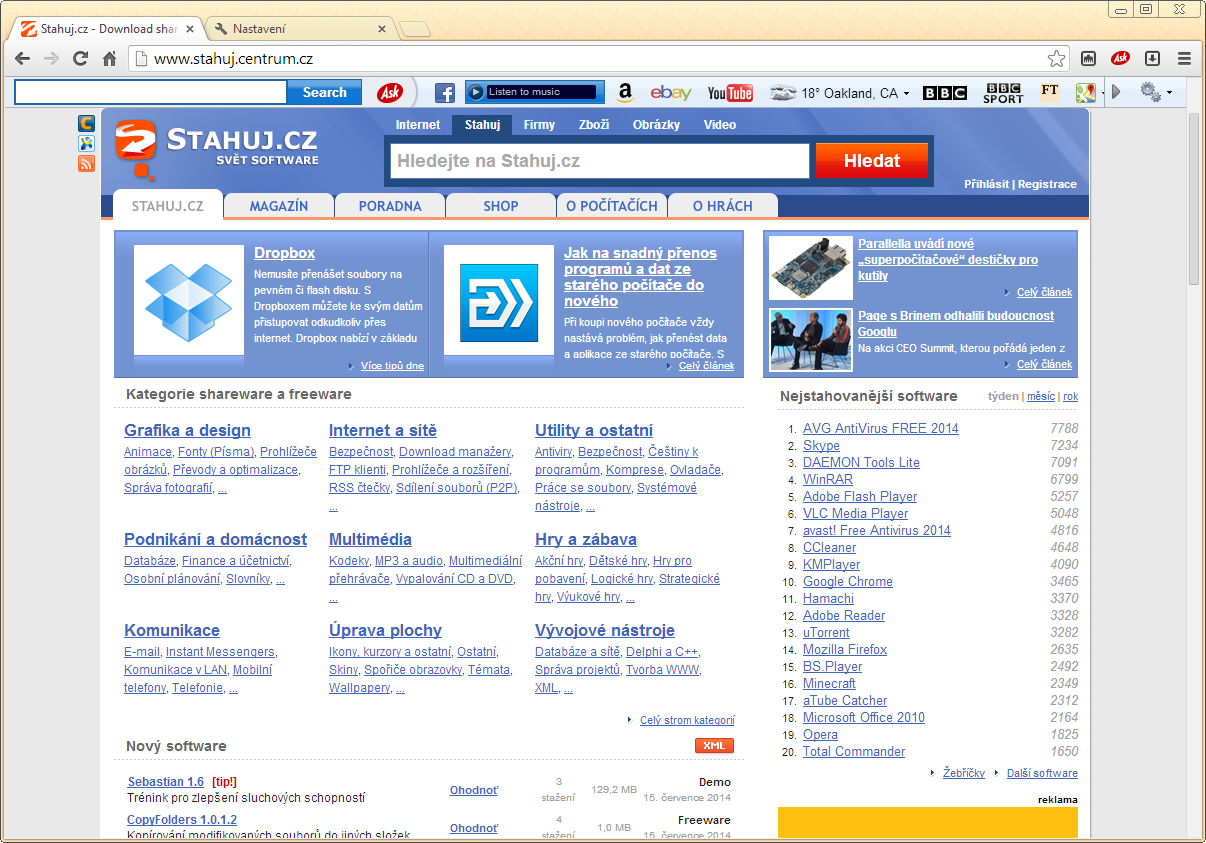This screenshot has height=843, width=1206.
Task: Click the download extension icon in address bar
Action: point(1153,59)
